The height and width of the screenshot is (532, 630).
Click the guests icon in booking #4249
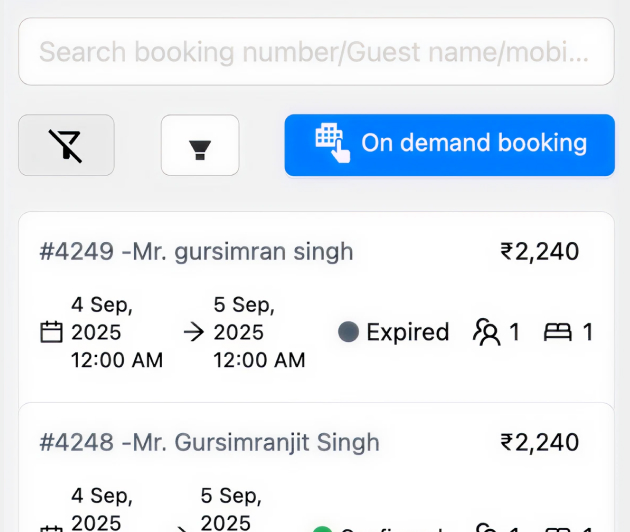click(x=487, y=332)
